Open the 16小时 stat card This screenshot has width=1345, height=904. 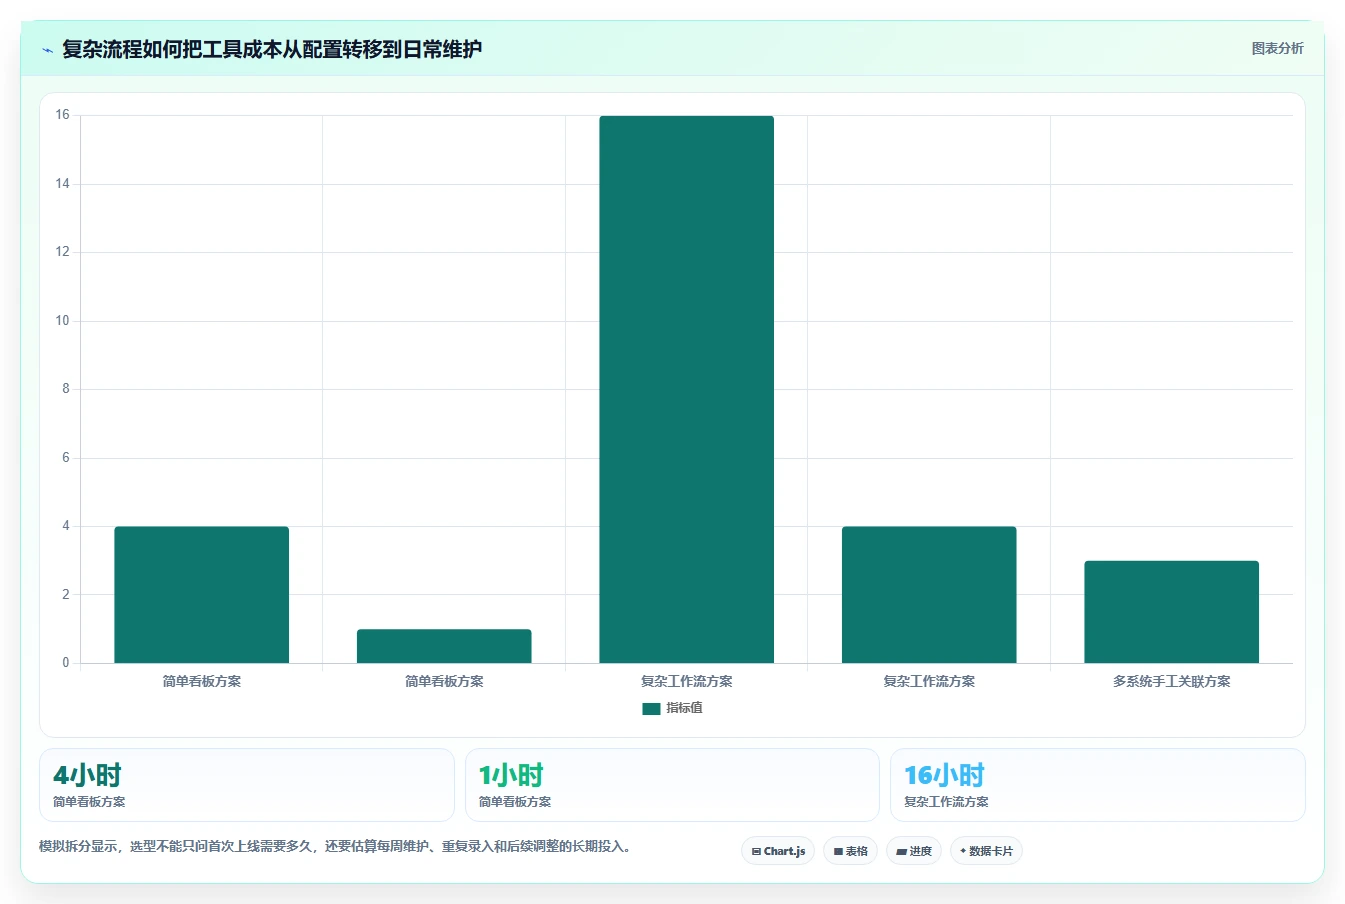(1098, 785)
